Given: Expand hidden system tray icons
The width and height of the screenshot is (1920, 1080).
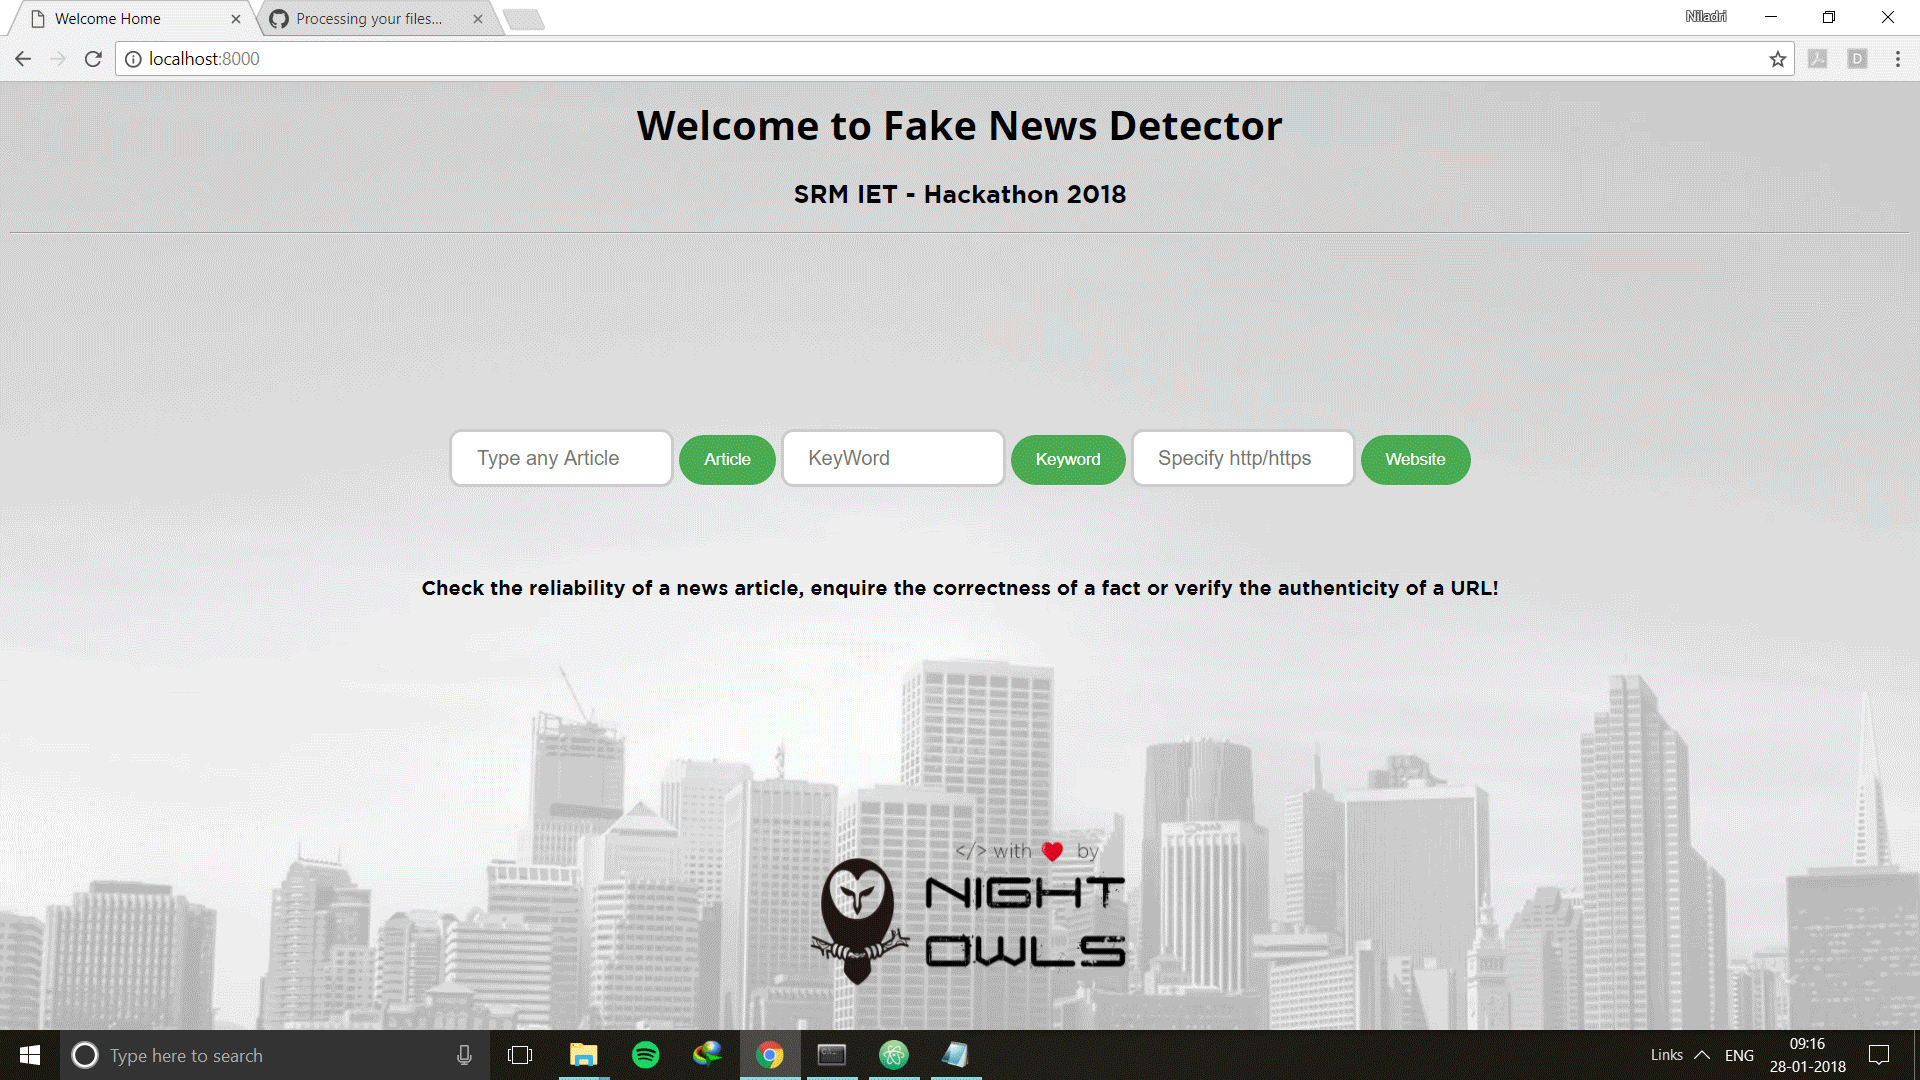Looking at the screenshot, I should coord(1702,1055).
